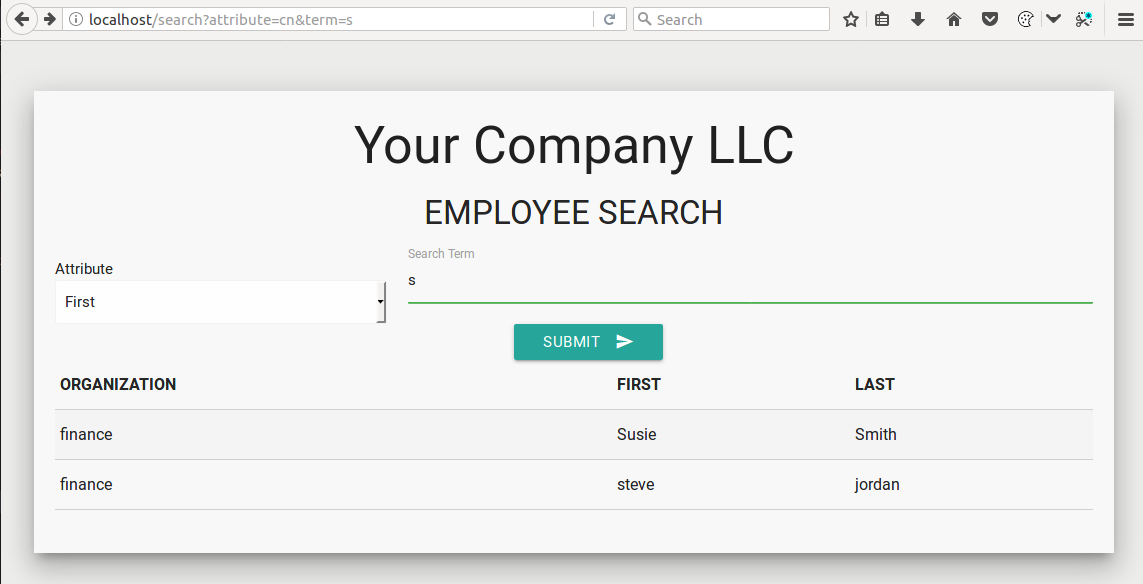Bookmark this page with the star icon

pyautogui.click(x=851, y=20)
